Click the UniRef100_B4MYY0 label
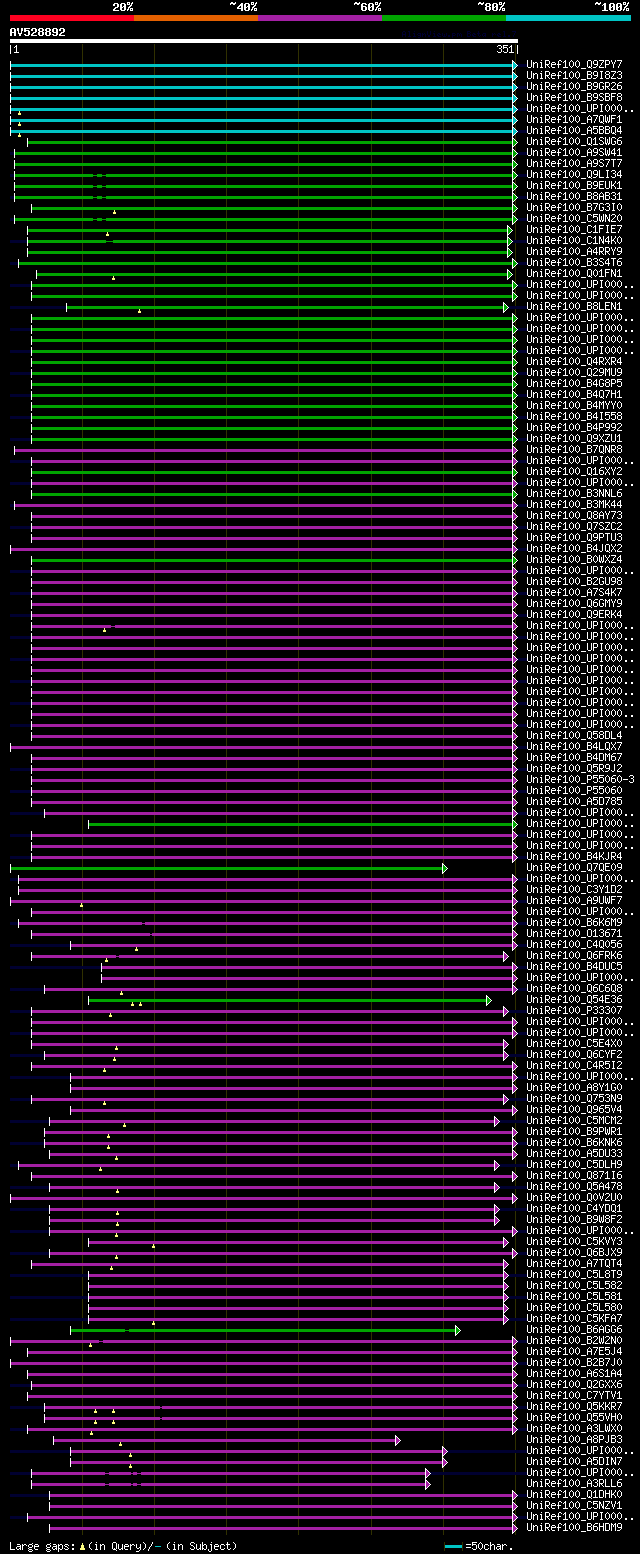The width and height of the screenshot is (640, 1554). (x=574, y=405)
